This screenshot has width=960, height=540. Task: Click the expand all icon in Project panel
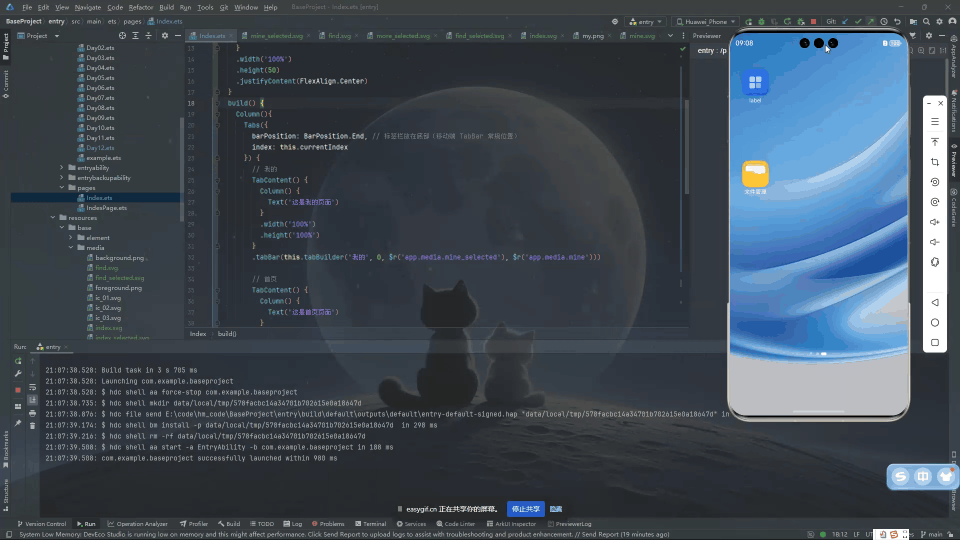(x=135, y=36)
